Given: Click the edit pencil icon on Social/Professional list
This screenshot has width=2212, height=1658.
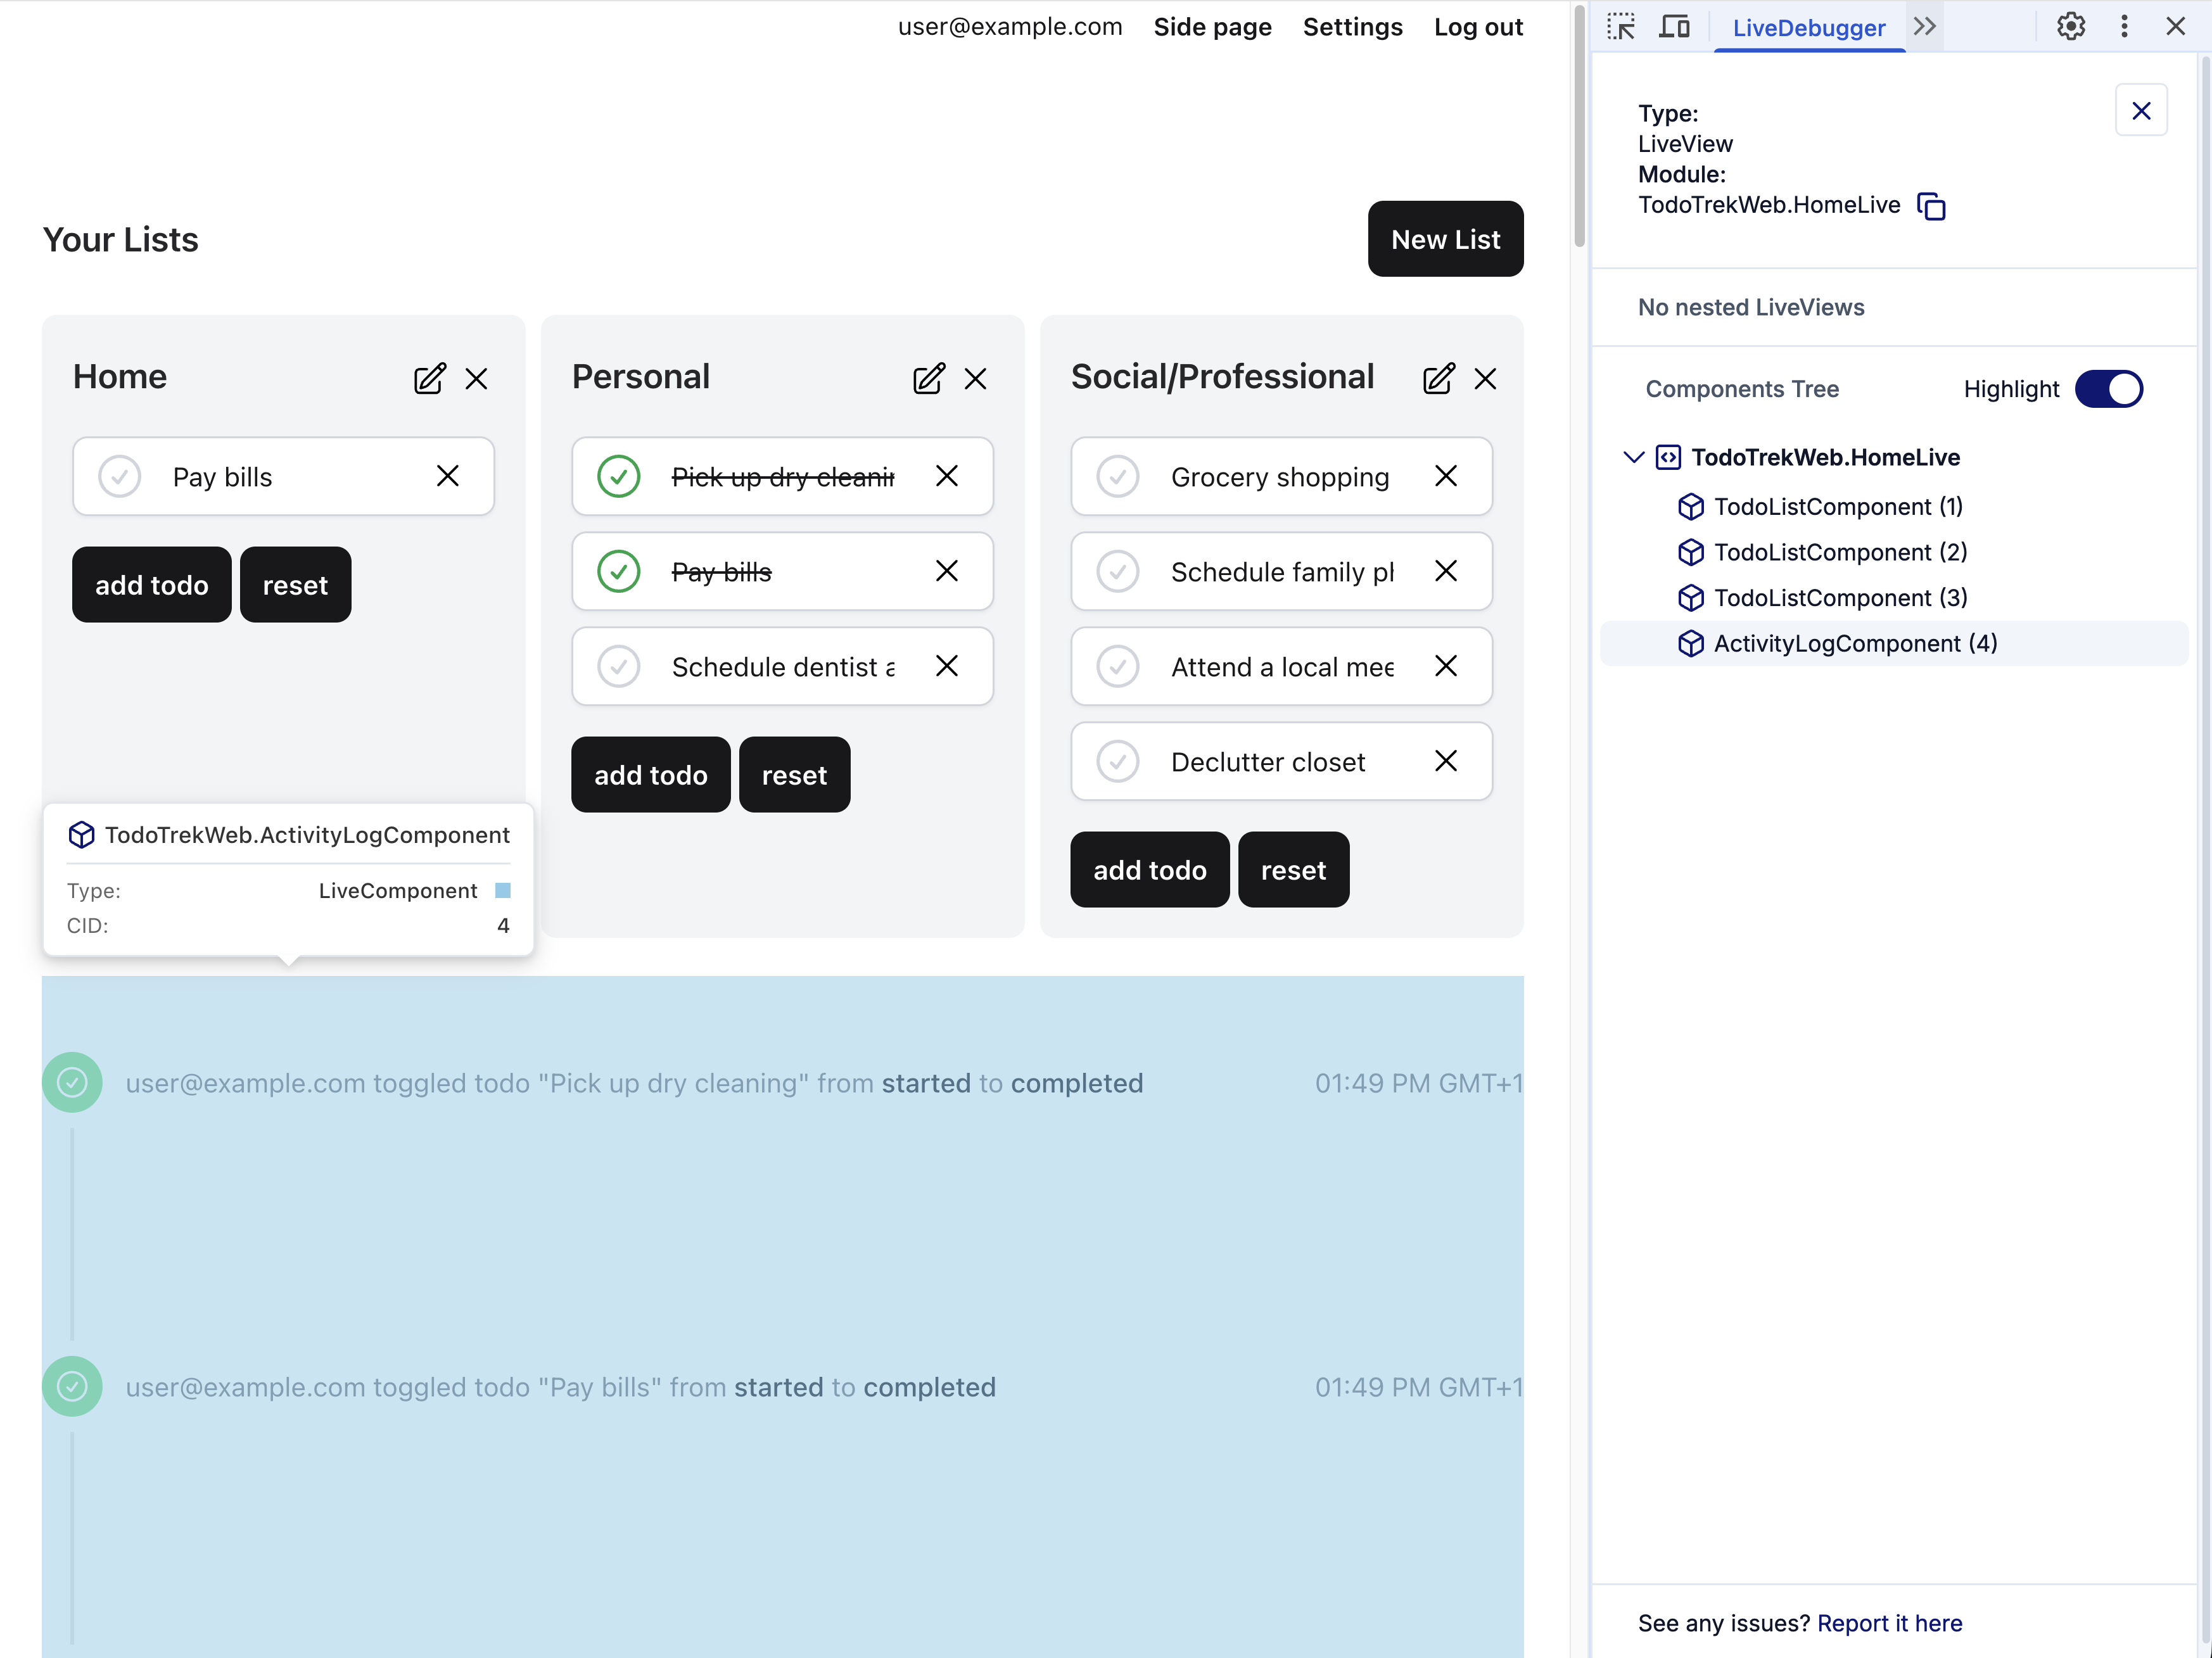Looking at the screenshot, I should click(x=1438, y=379).
